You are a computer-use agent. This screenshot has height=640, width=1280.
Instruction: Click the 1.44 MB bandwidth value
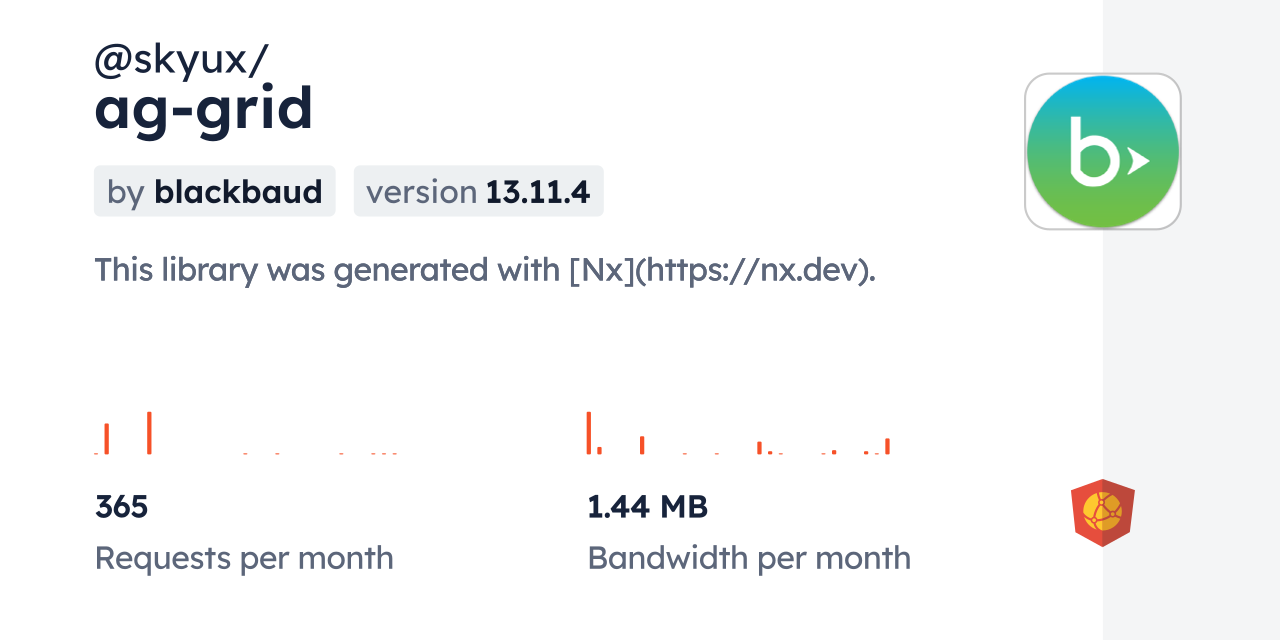tap(647, 507)
